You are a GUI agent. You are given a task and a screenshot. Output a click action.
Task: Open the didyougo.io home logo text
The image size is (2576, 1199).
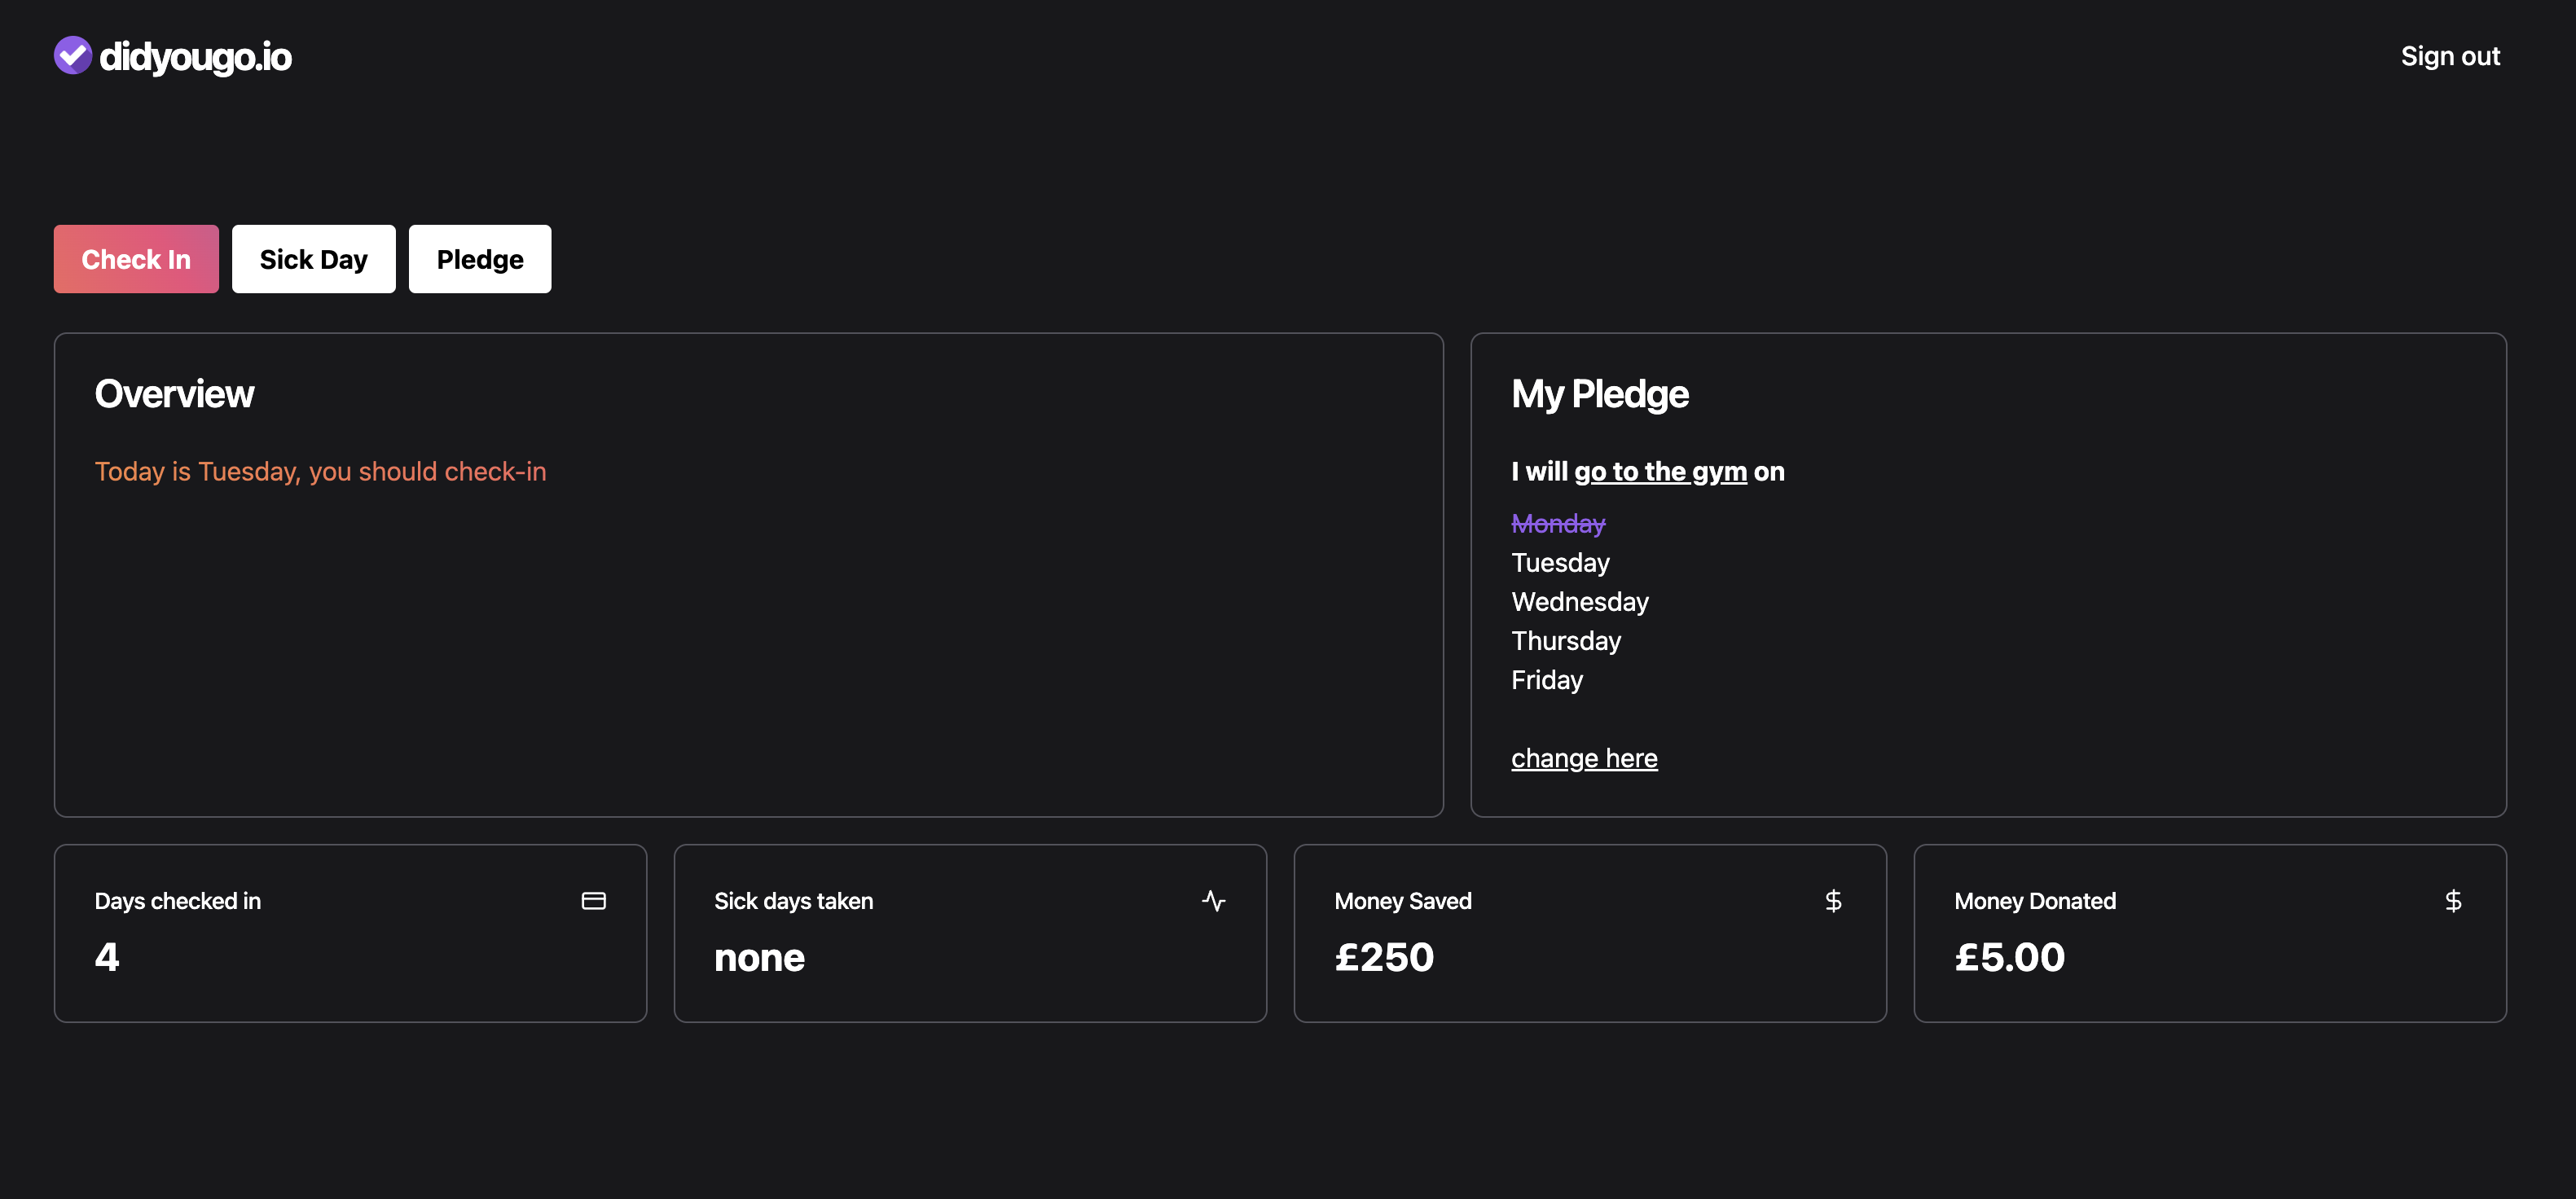(x=196, y=57)
